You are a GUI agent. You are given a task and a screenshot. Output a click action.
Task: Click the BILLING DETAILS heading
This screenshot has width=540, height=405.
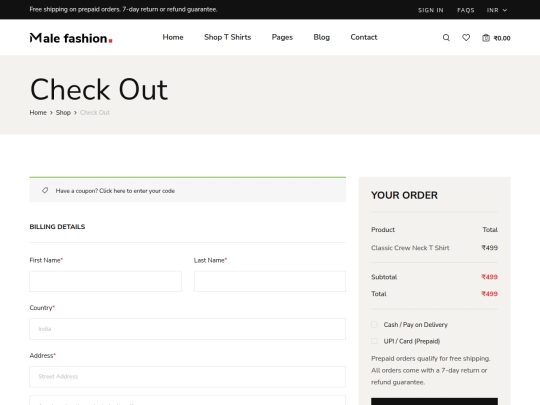(57, 227)
